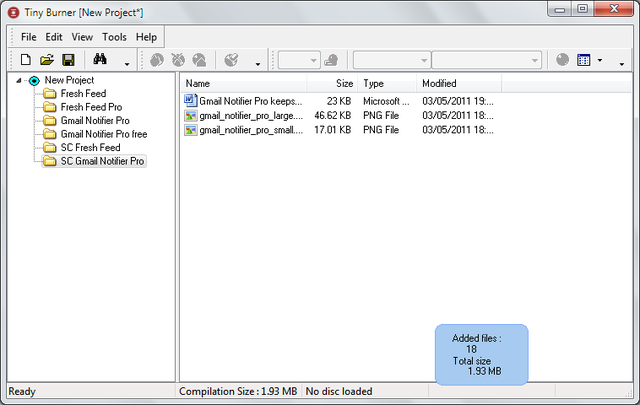Click the Tiny Burner app icon in title bar
This screenshot has width=640, height=405.
[13, 13]
